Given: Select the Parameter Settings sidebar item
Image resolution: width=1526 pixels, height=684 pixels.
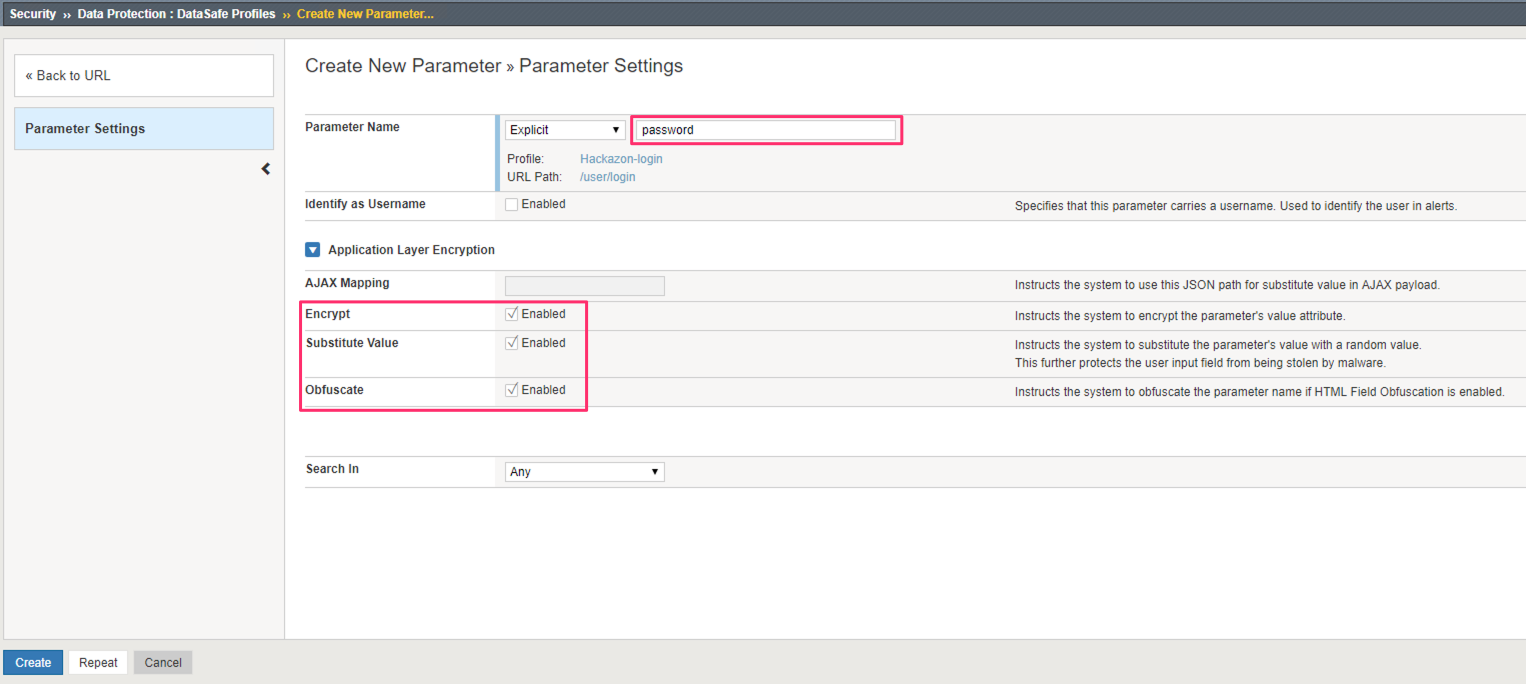Looking at the screenshot, I should pos(144,129).
